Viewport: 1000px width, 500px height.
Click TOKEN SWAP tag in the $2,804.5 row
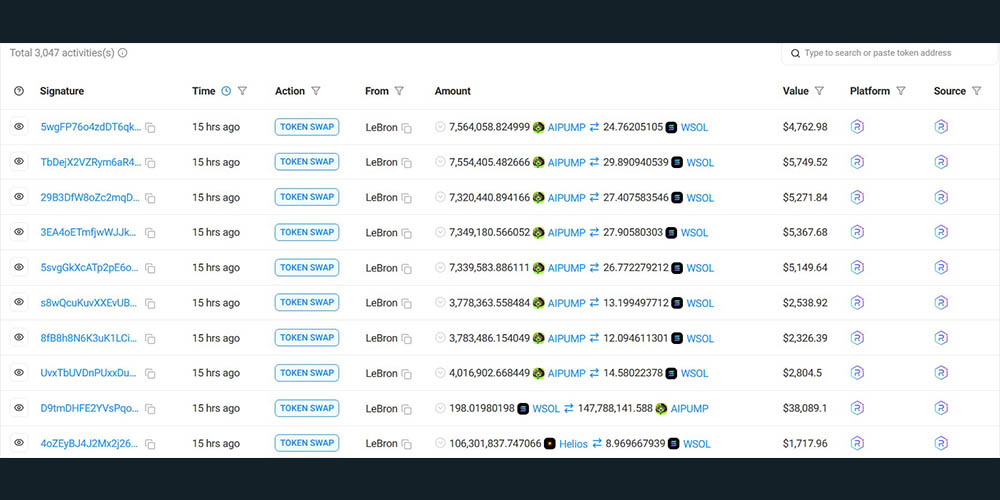(x=307, y=373)
